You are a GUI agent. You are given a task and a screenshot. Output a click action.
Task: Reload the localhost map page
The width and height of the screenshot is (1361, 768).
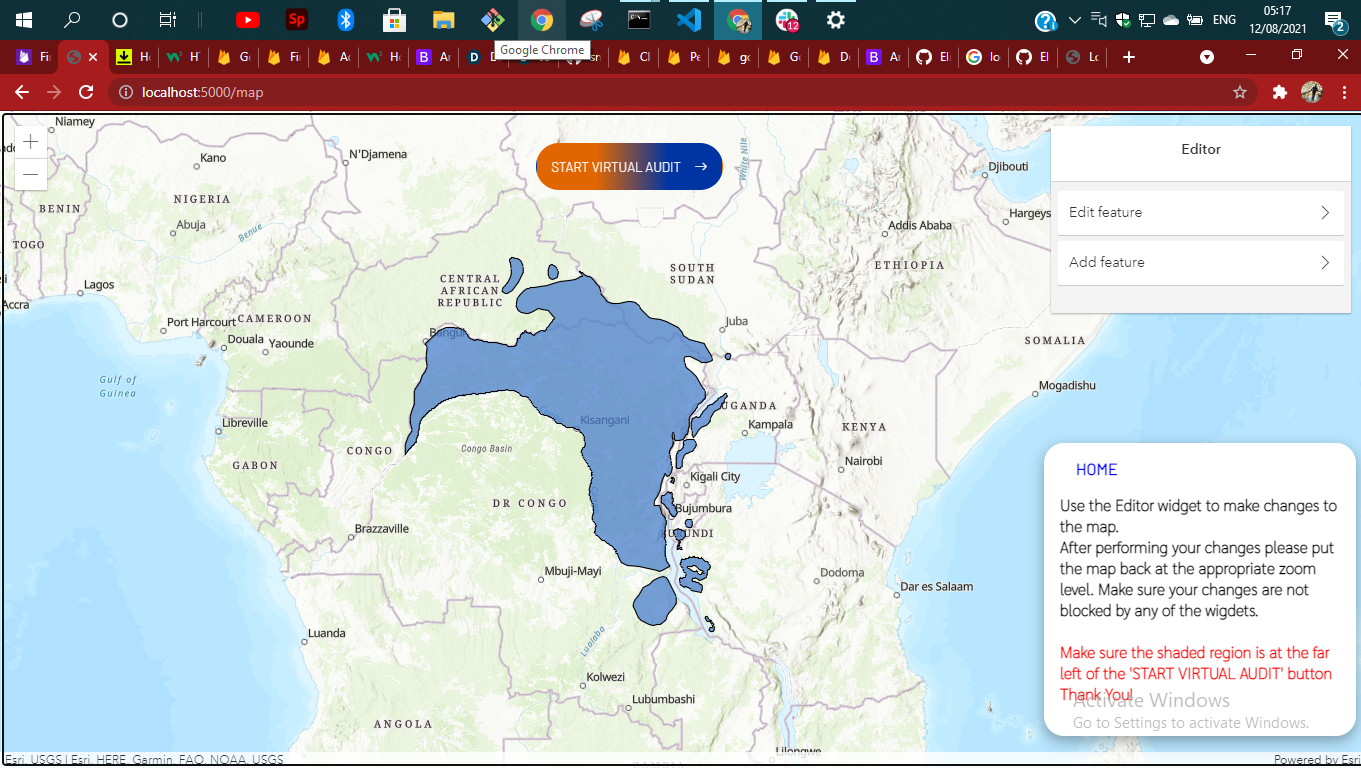87,91
